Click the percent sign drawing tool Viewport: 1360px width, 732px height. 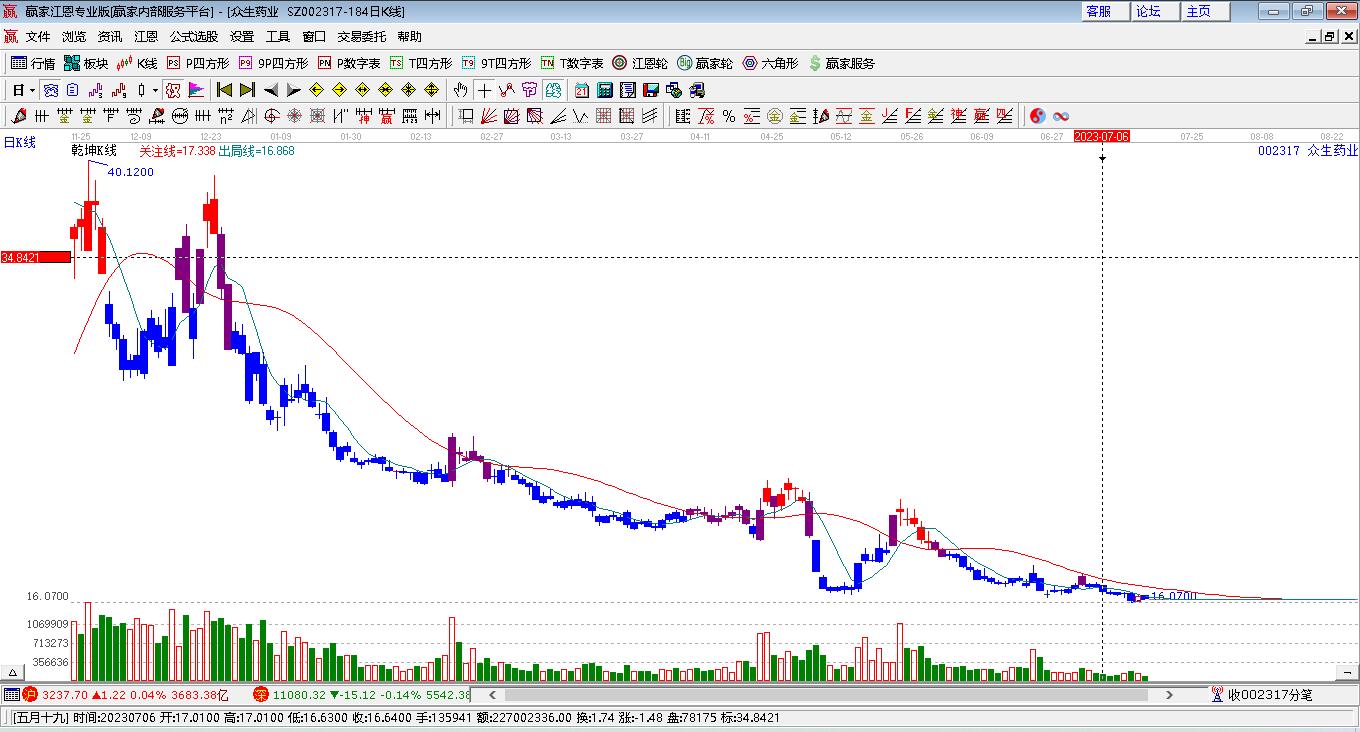tap(728, 116)
